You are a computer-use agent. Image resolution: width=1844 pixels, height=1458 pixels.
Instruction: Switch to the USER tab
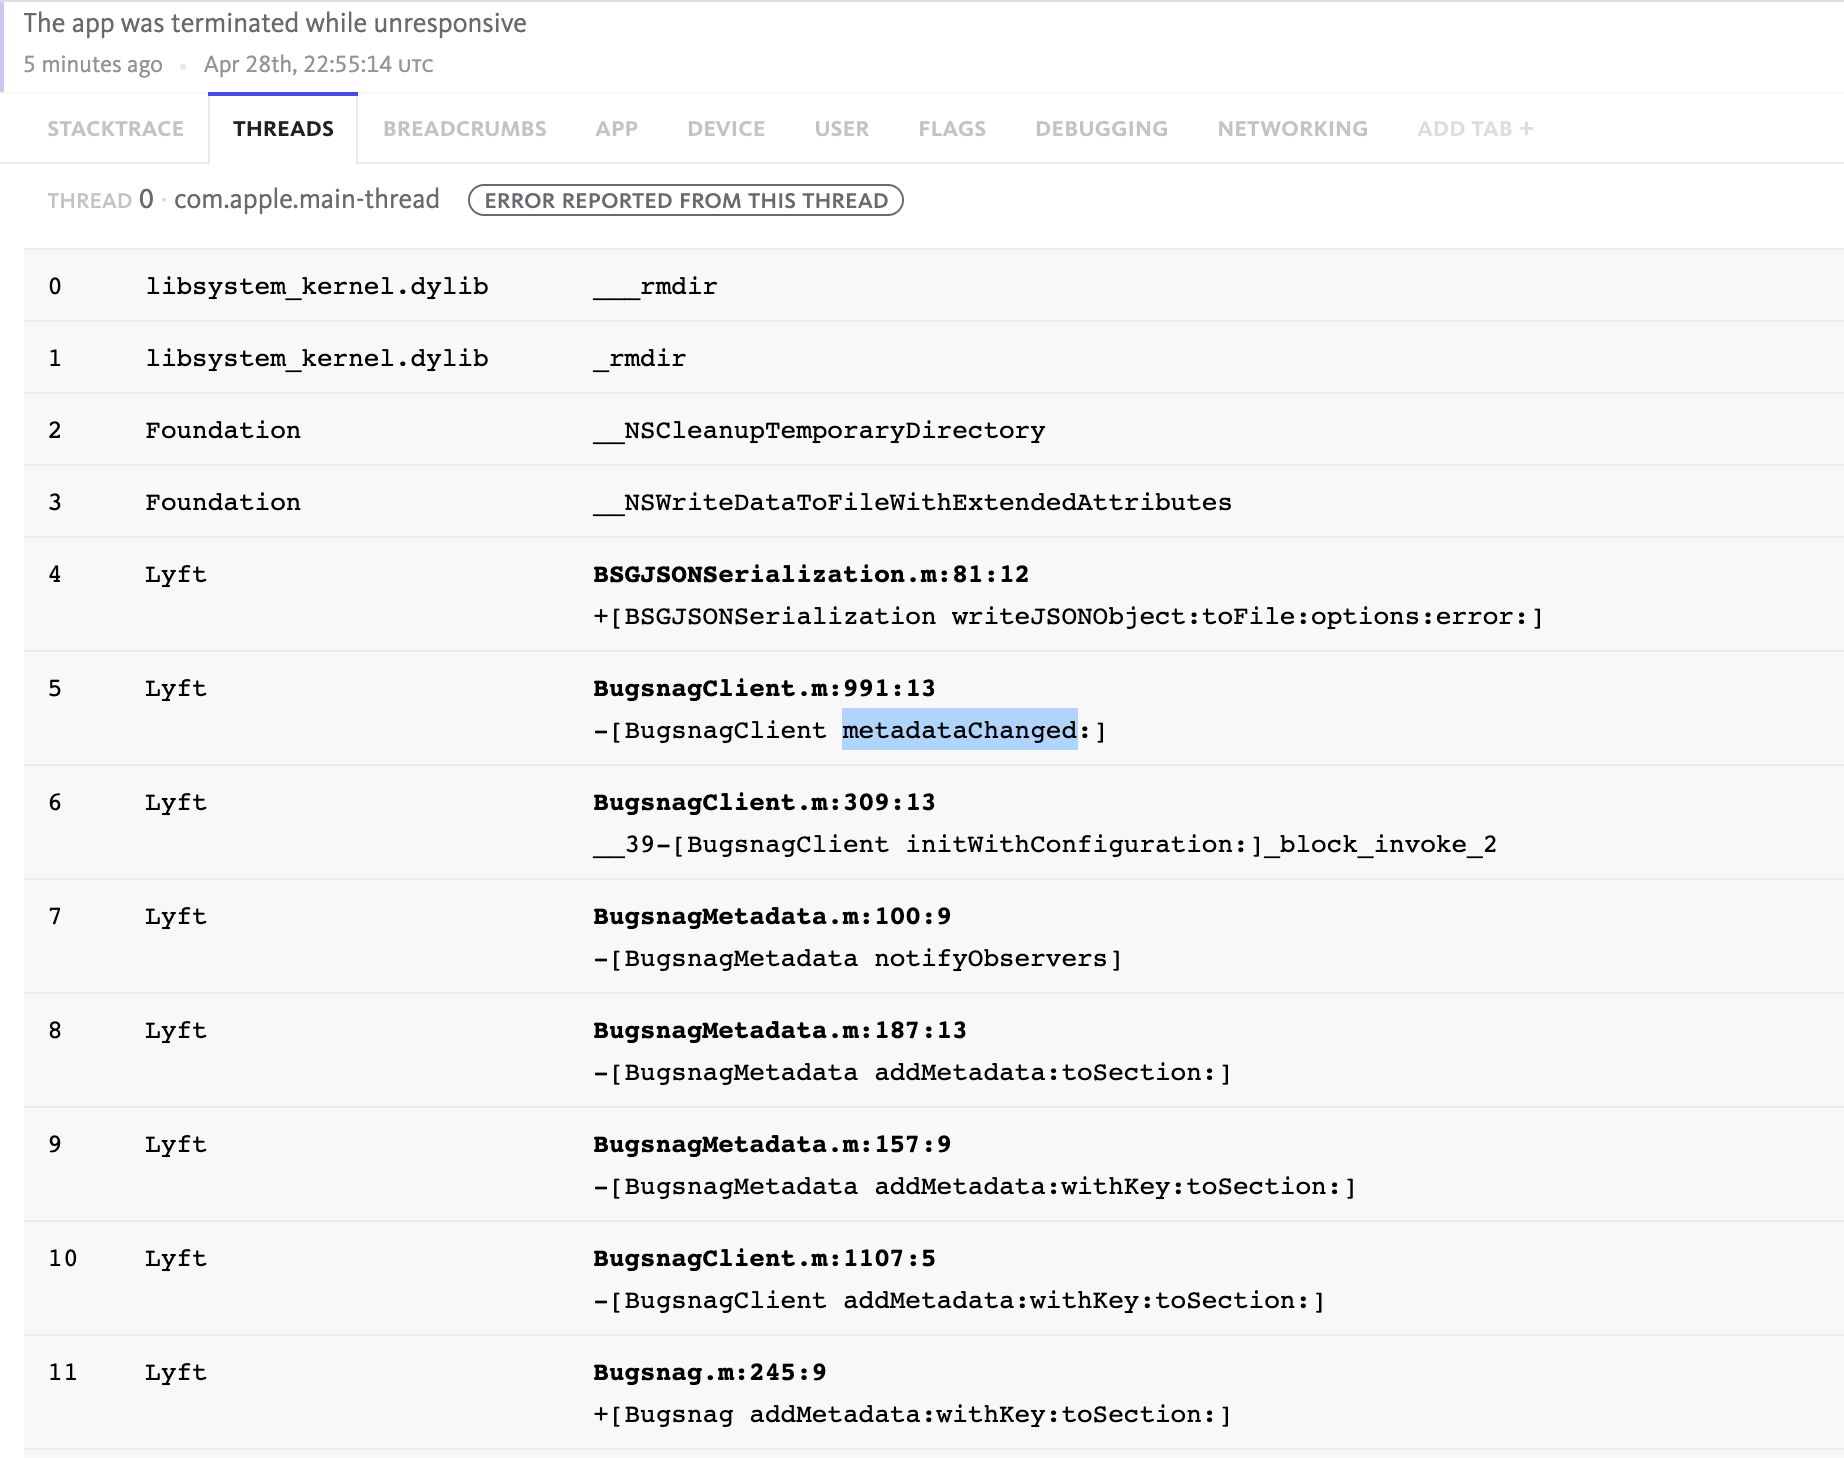click(x=841, y=128)
